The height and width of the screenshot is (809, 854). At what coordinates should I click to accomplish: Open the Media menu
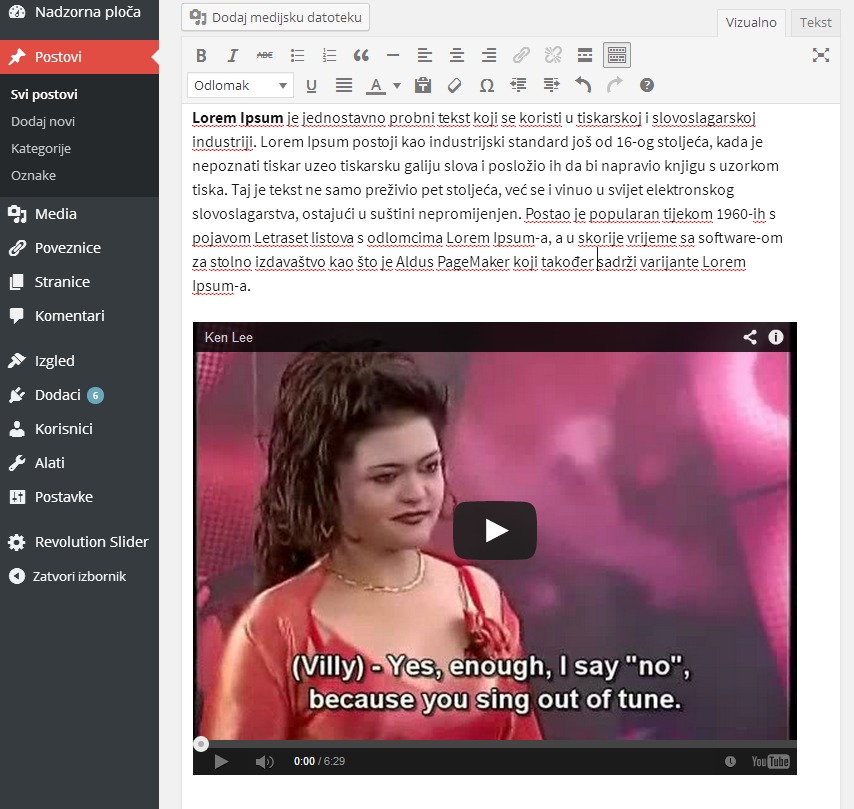[80, 214]
